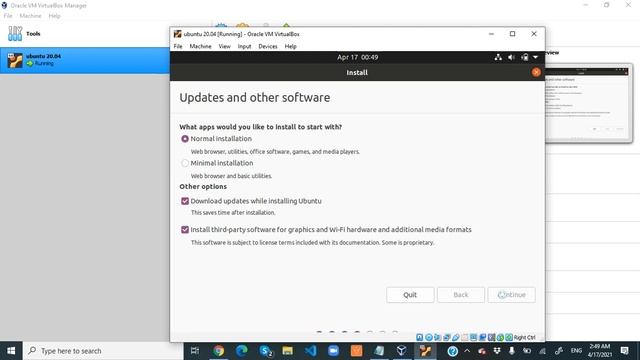Click the shared folders status icon
The image size is (640, 360).
click(465, 338)
